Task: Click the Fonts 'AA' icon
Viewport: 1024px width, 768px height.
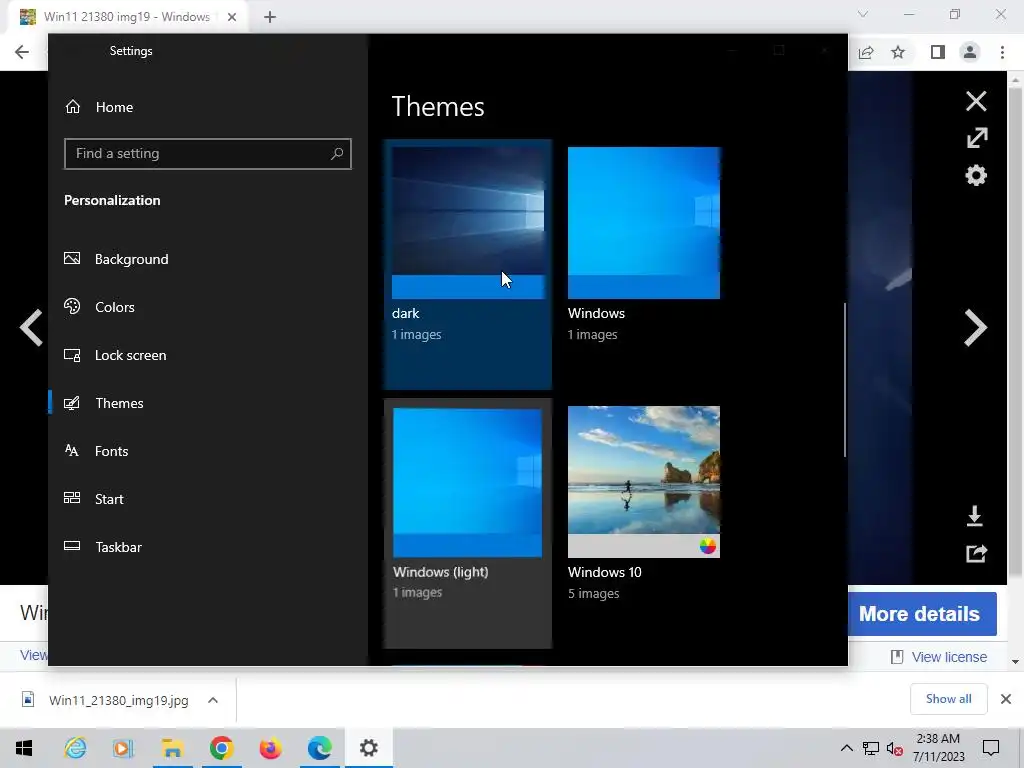Action: coord(72,450)
